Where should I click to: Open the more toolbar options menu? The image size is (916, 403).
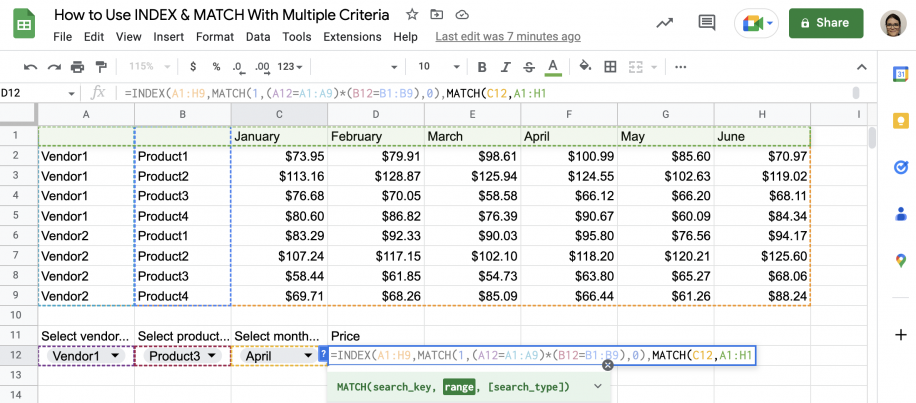point(681,67)
